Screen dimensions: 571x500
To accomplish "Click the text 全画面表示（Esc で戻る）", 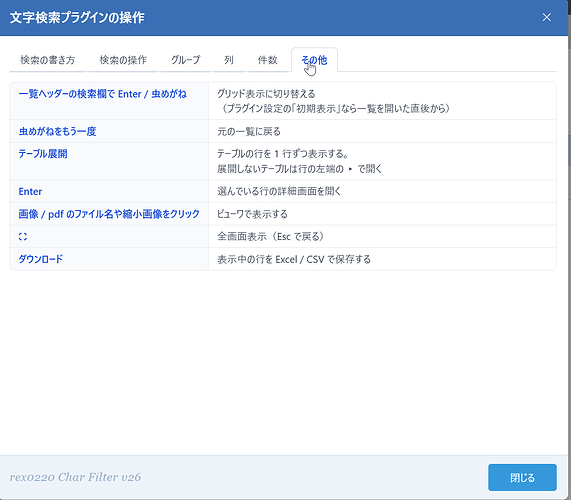I will click(x=271, y=237).
